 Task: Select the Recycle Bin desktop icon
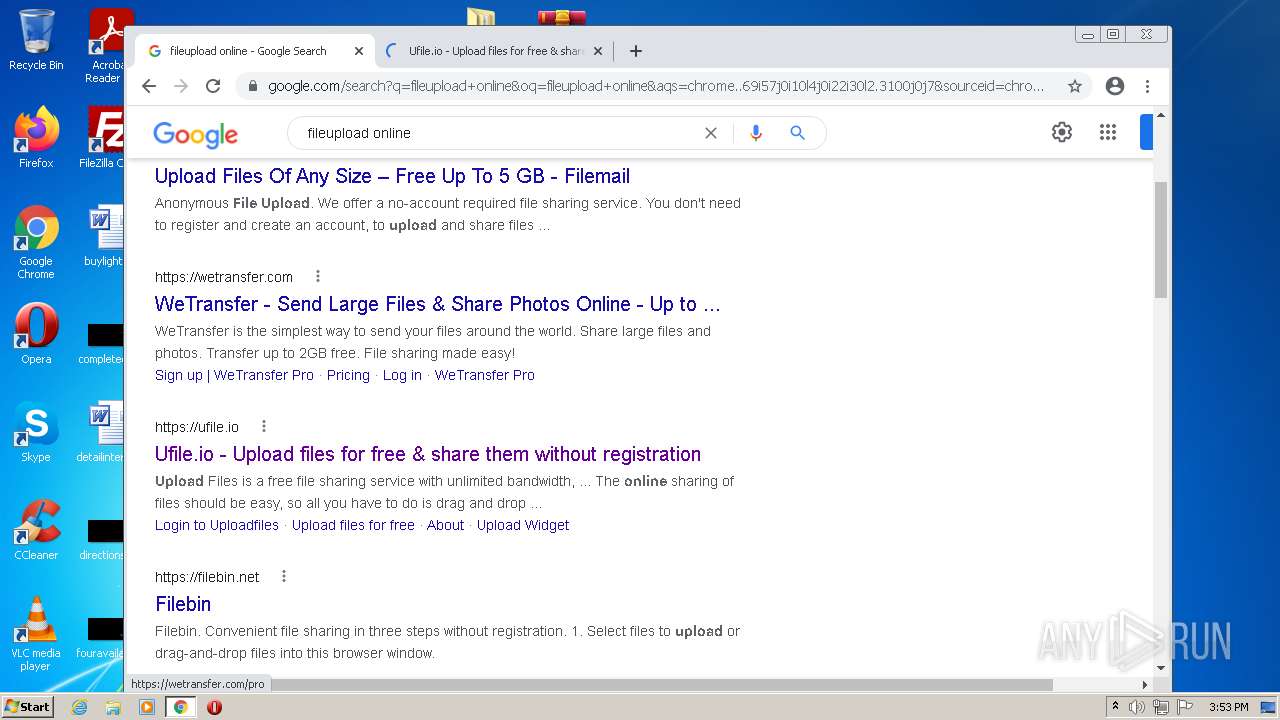coord(36,40)
